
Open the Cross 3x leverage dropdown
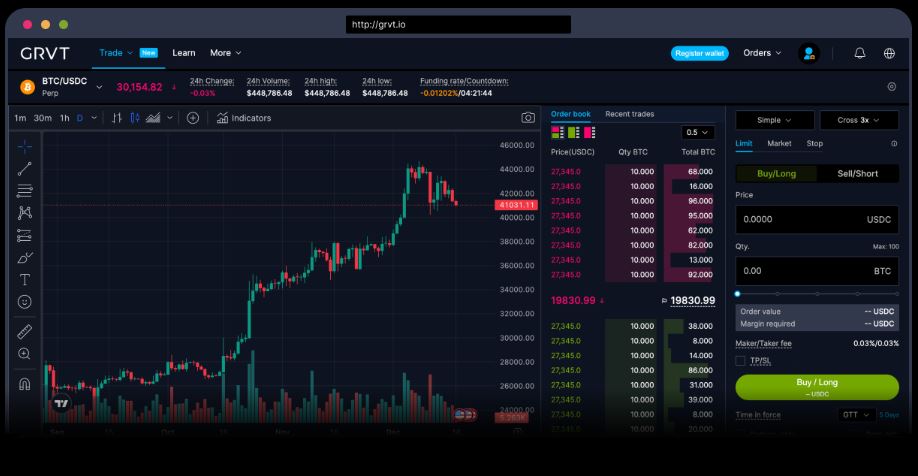coord(858,120)
